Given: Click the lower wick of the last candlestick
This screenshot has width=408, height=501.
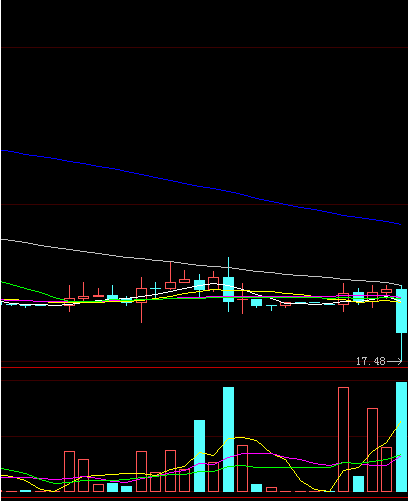Looking at the screenshot, I should pos(401,347).
